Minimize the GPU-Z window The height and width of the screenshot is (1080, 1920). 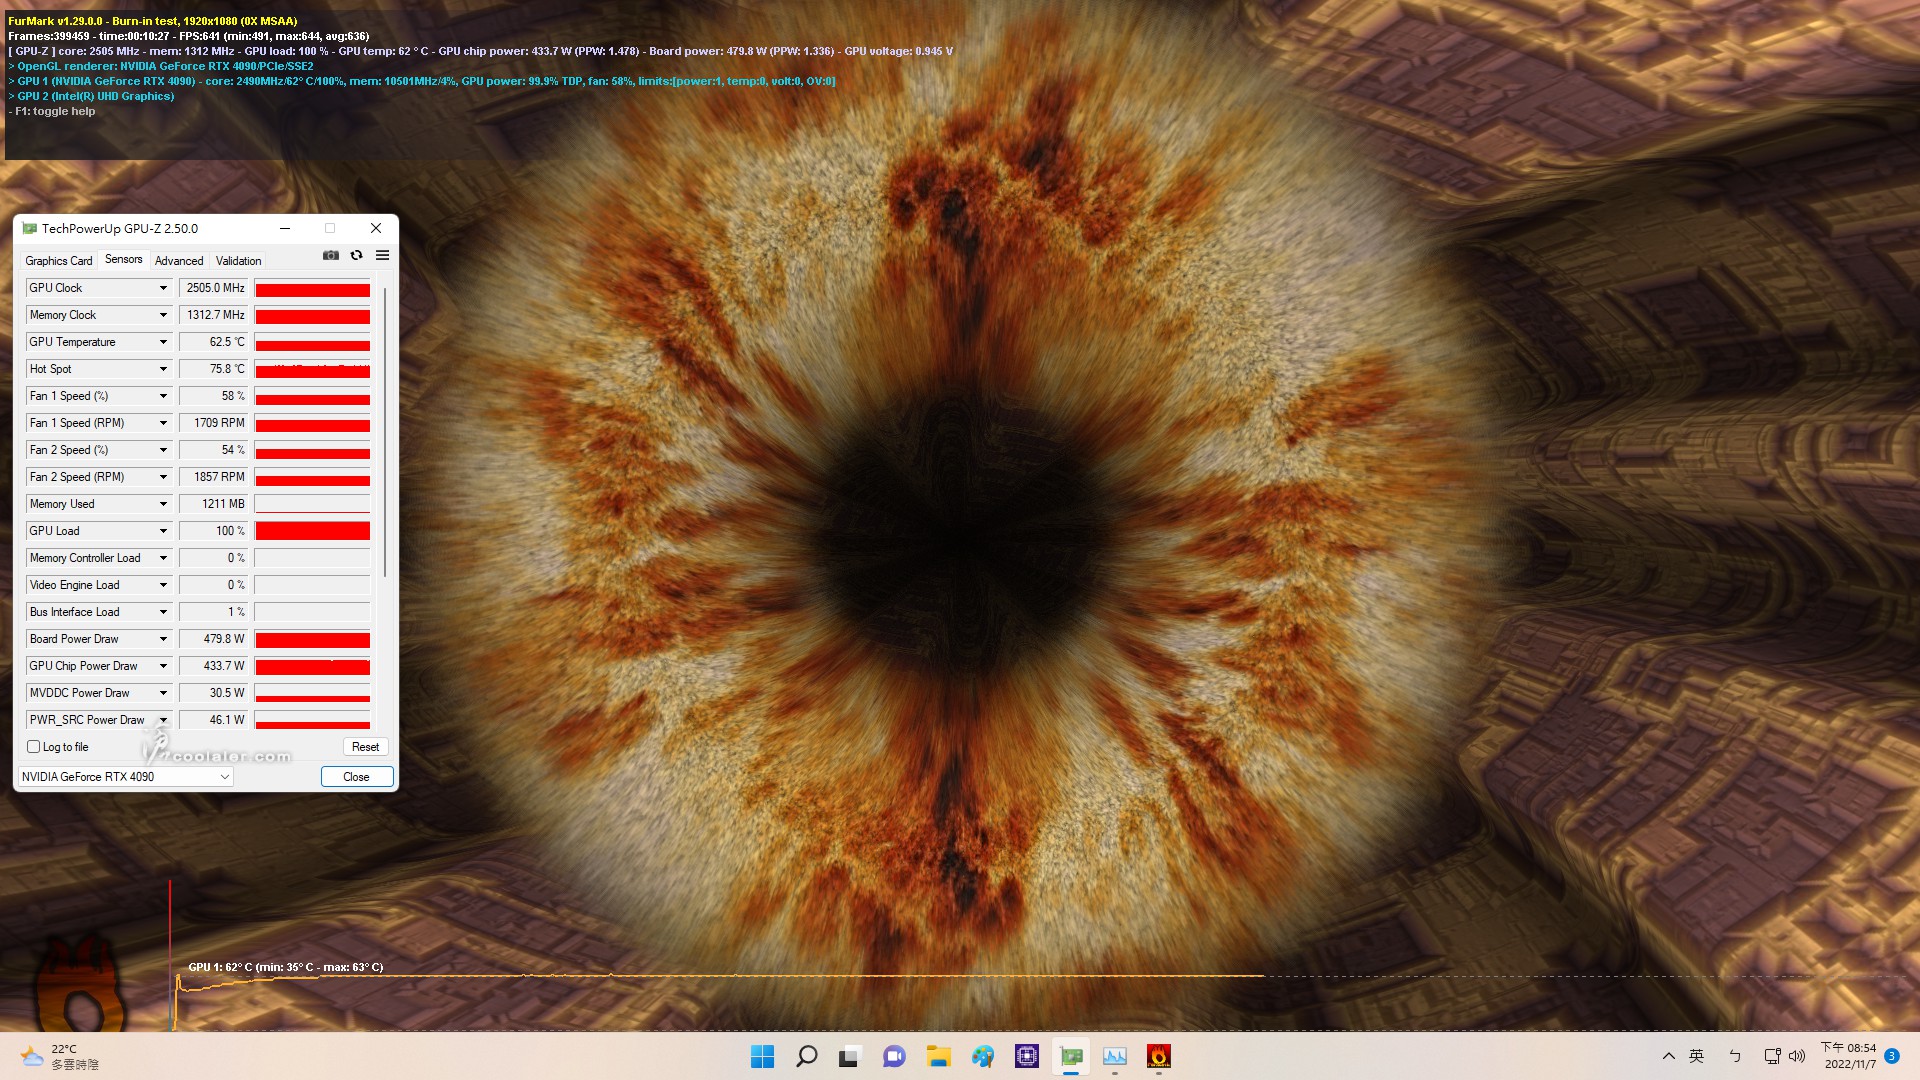point(285,229)
